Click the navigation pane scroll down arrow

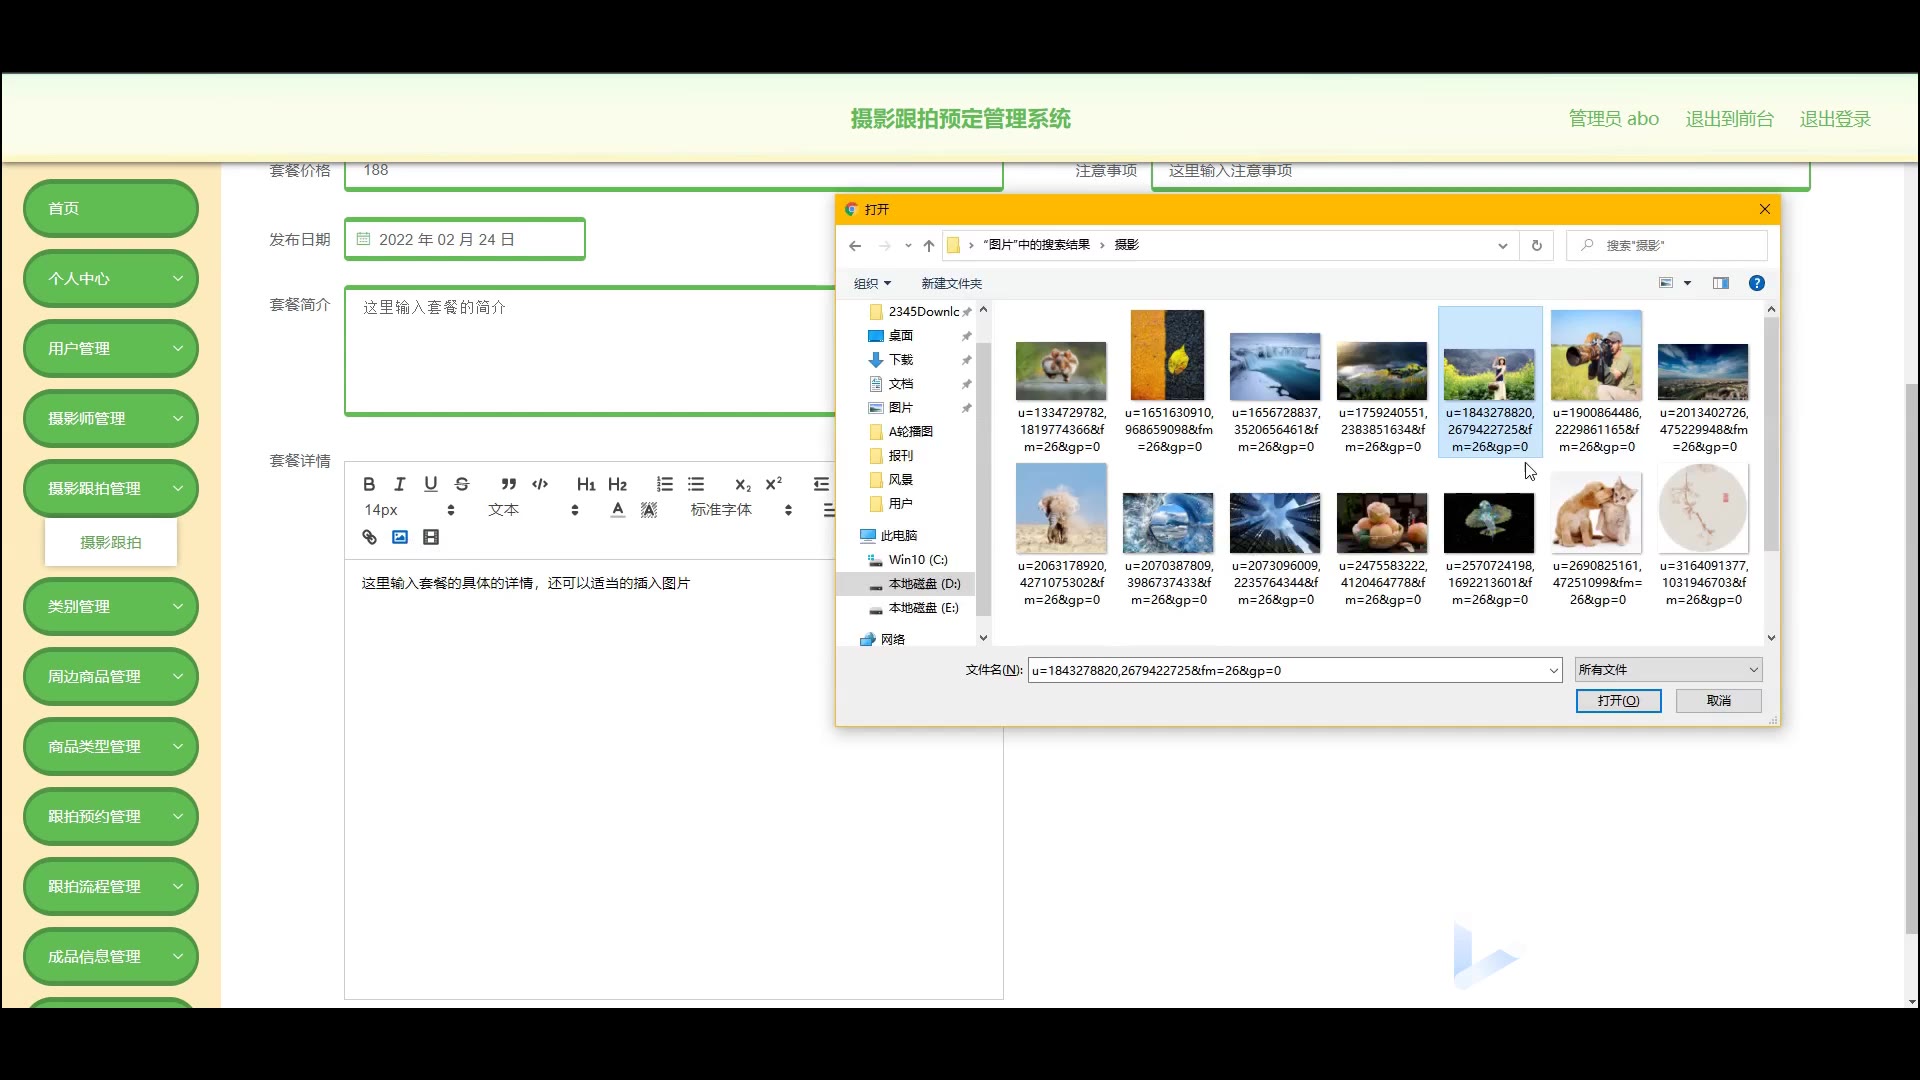[x=983, y=638]
